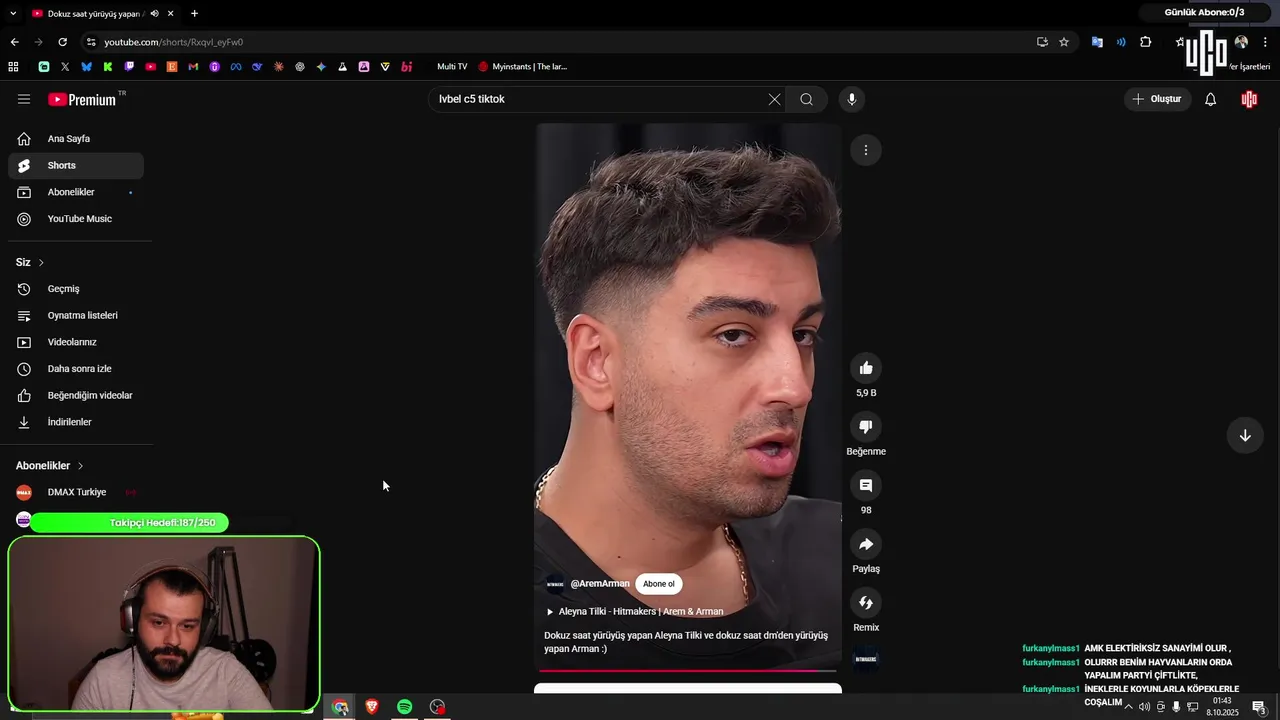Open the @AremArman channel link
Viewport: 1280px width, 720px height.
(600, 584)
